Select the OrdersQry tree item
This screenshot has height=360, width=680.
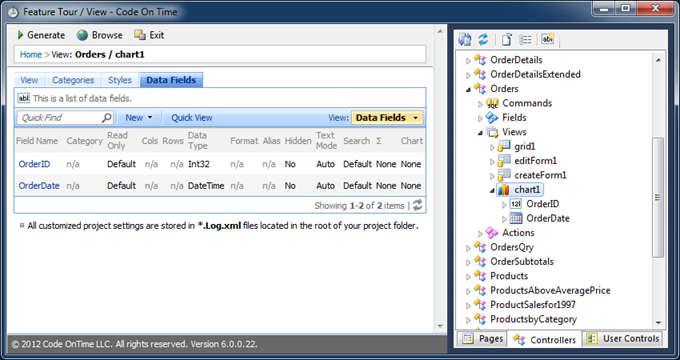click(512, 247)
